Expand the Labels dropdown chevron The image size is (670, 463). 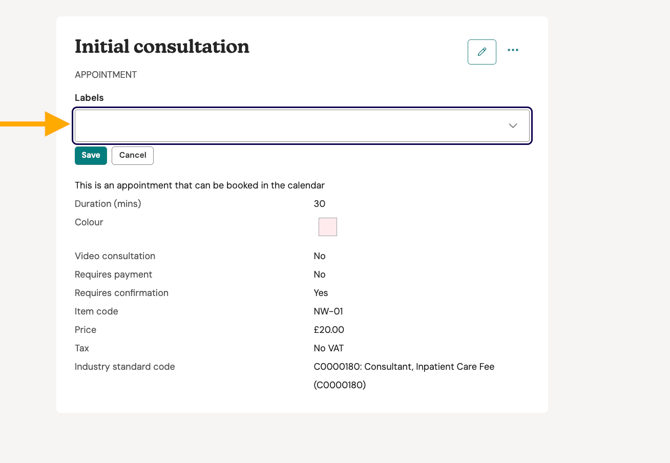tap(513, 126)
